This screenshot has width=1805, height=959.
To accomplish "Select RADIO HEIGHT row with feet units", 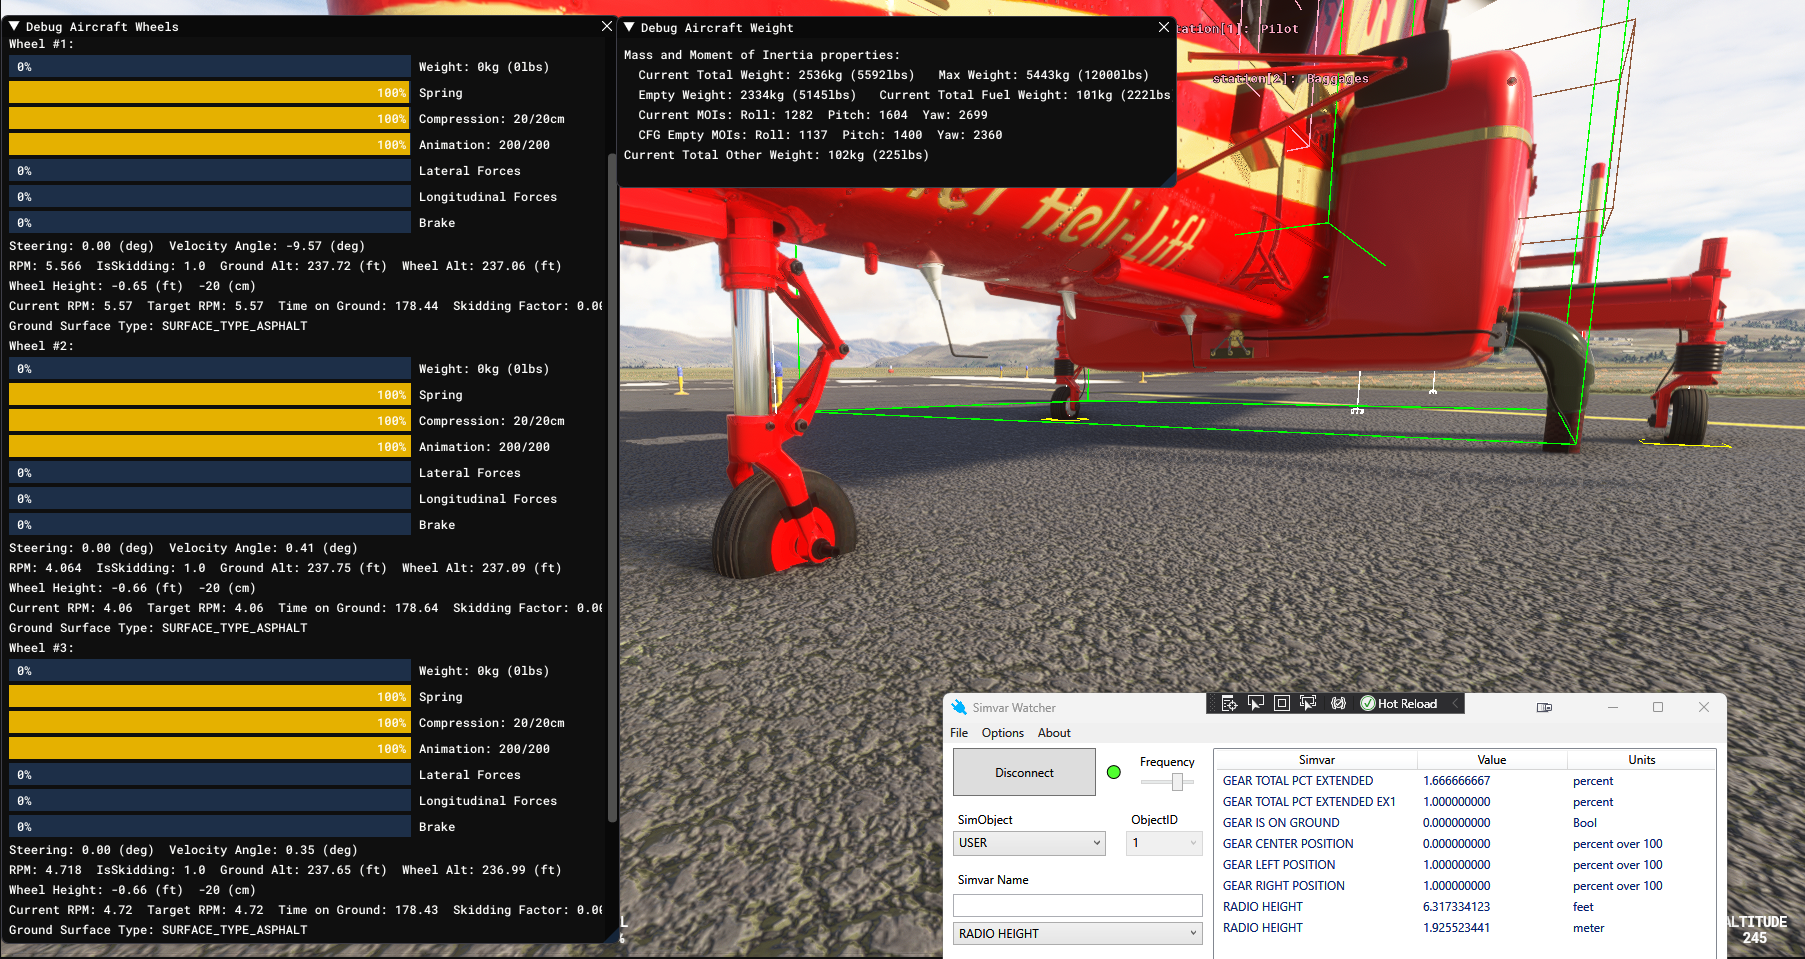I will click(x=1466, y=907).
